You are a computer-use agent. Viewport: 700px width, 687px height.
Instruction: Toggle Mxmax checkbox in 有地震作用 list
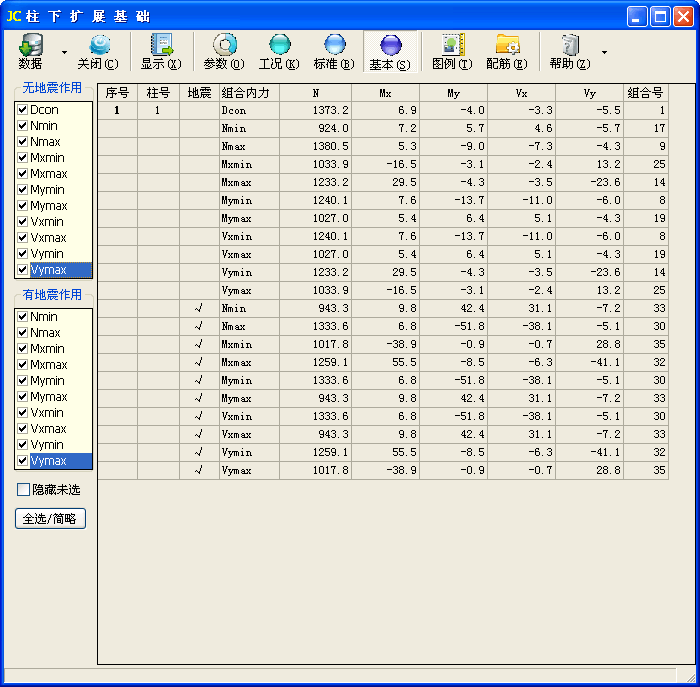pyautogui.click(x=22, y=365)
